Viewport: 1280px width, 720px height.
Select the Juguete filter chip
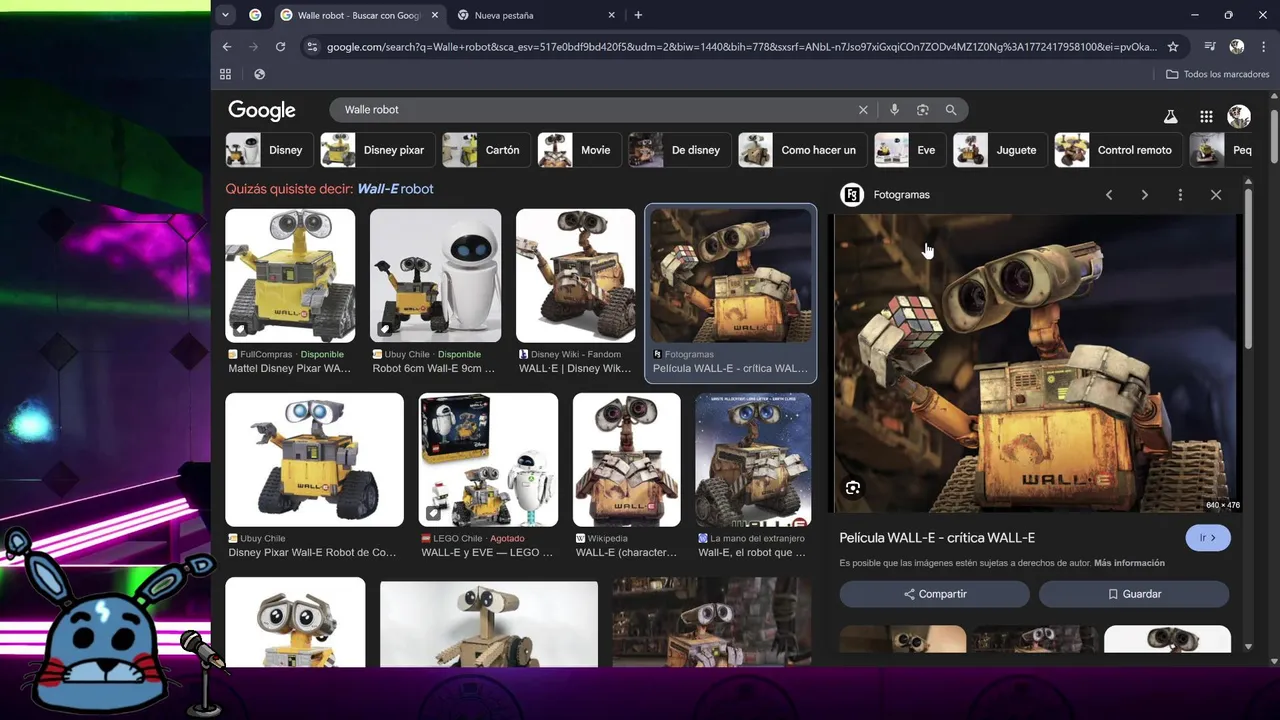pyautogui.click(x=1001, y=150)
